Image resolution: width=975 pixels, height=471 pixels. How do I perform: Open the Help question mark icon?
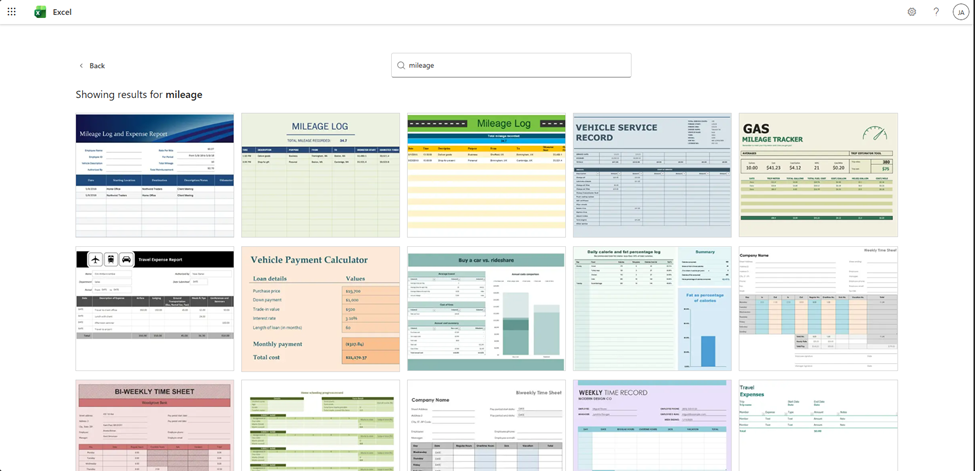pyautogui.click(x=936, y=12)
